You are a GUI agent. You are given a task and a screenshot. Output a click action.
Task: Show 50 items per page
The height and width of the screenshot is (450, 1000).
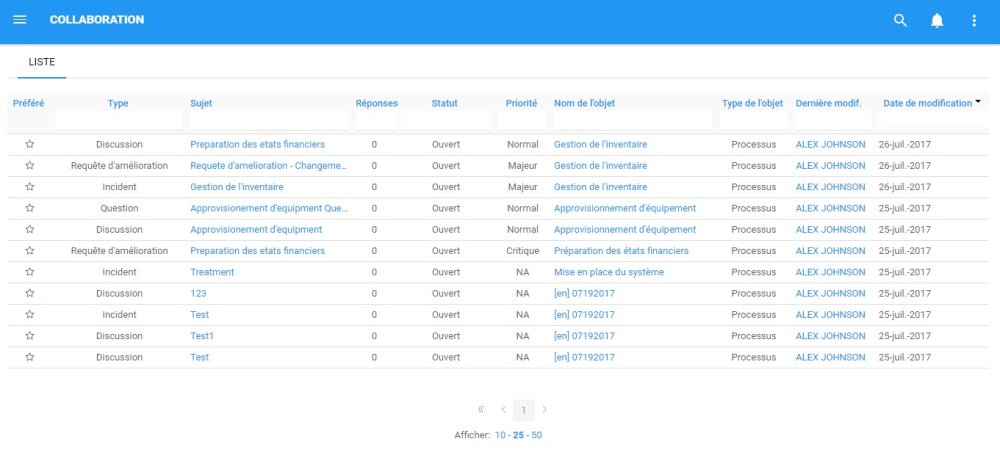537,435
